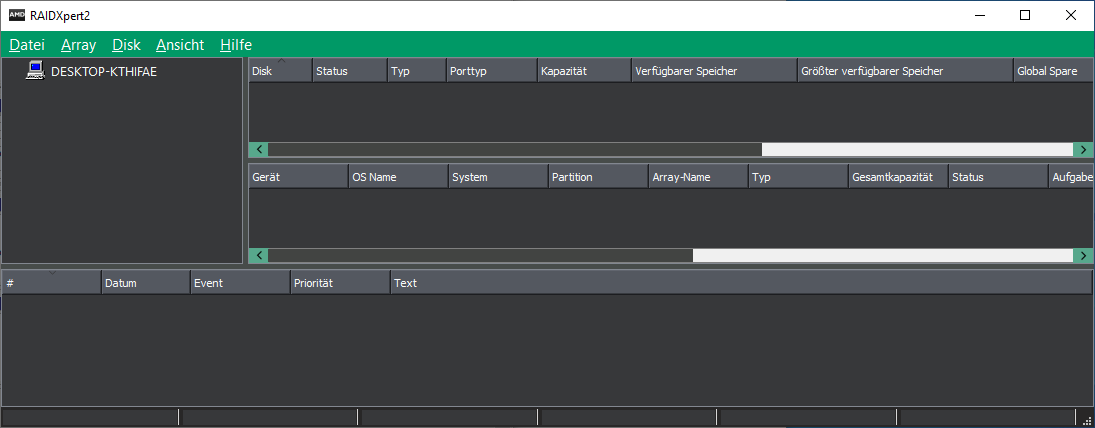
Task: Sort by Disk column header
Action: click(280, 71)
